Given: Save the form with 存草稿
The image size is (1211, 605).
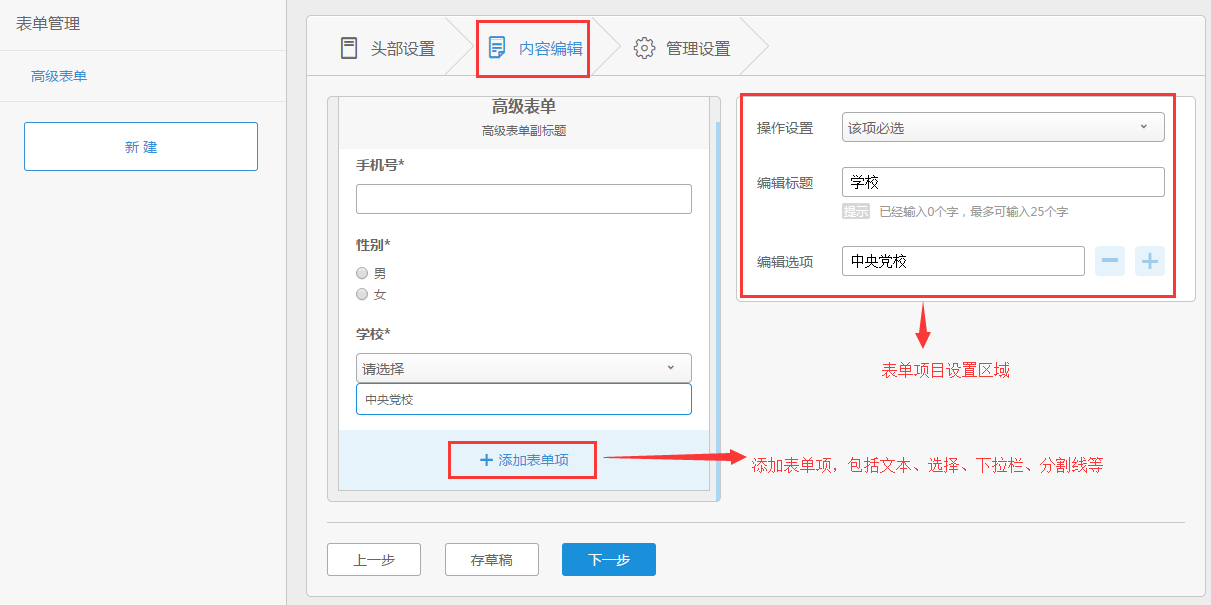Looking at the screenshot, I should point(491,560).
